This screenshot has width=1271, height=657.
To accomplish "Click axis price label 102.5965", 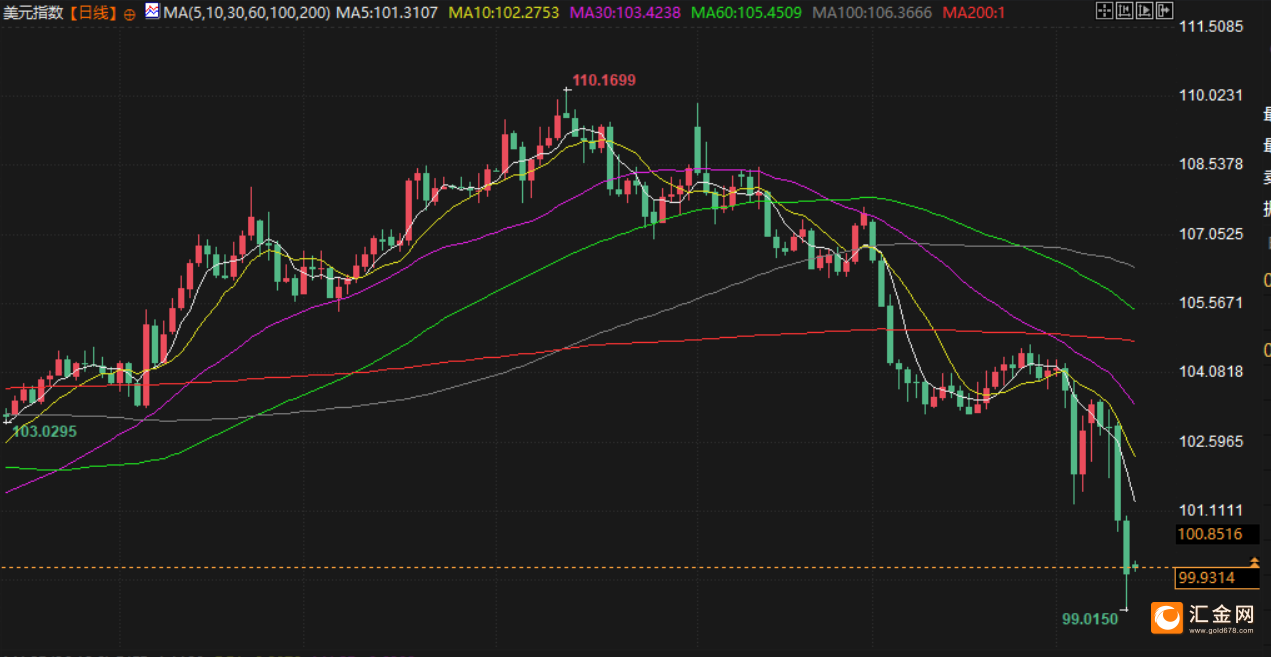I will click(x=1210, y=441).
